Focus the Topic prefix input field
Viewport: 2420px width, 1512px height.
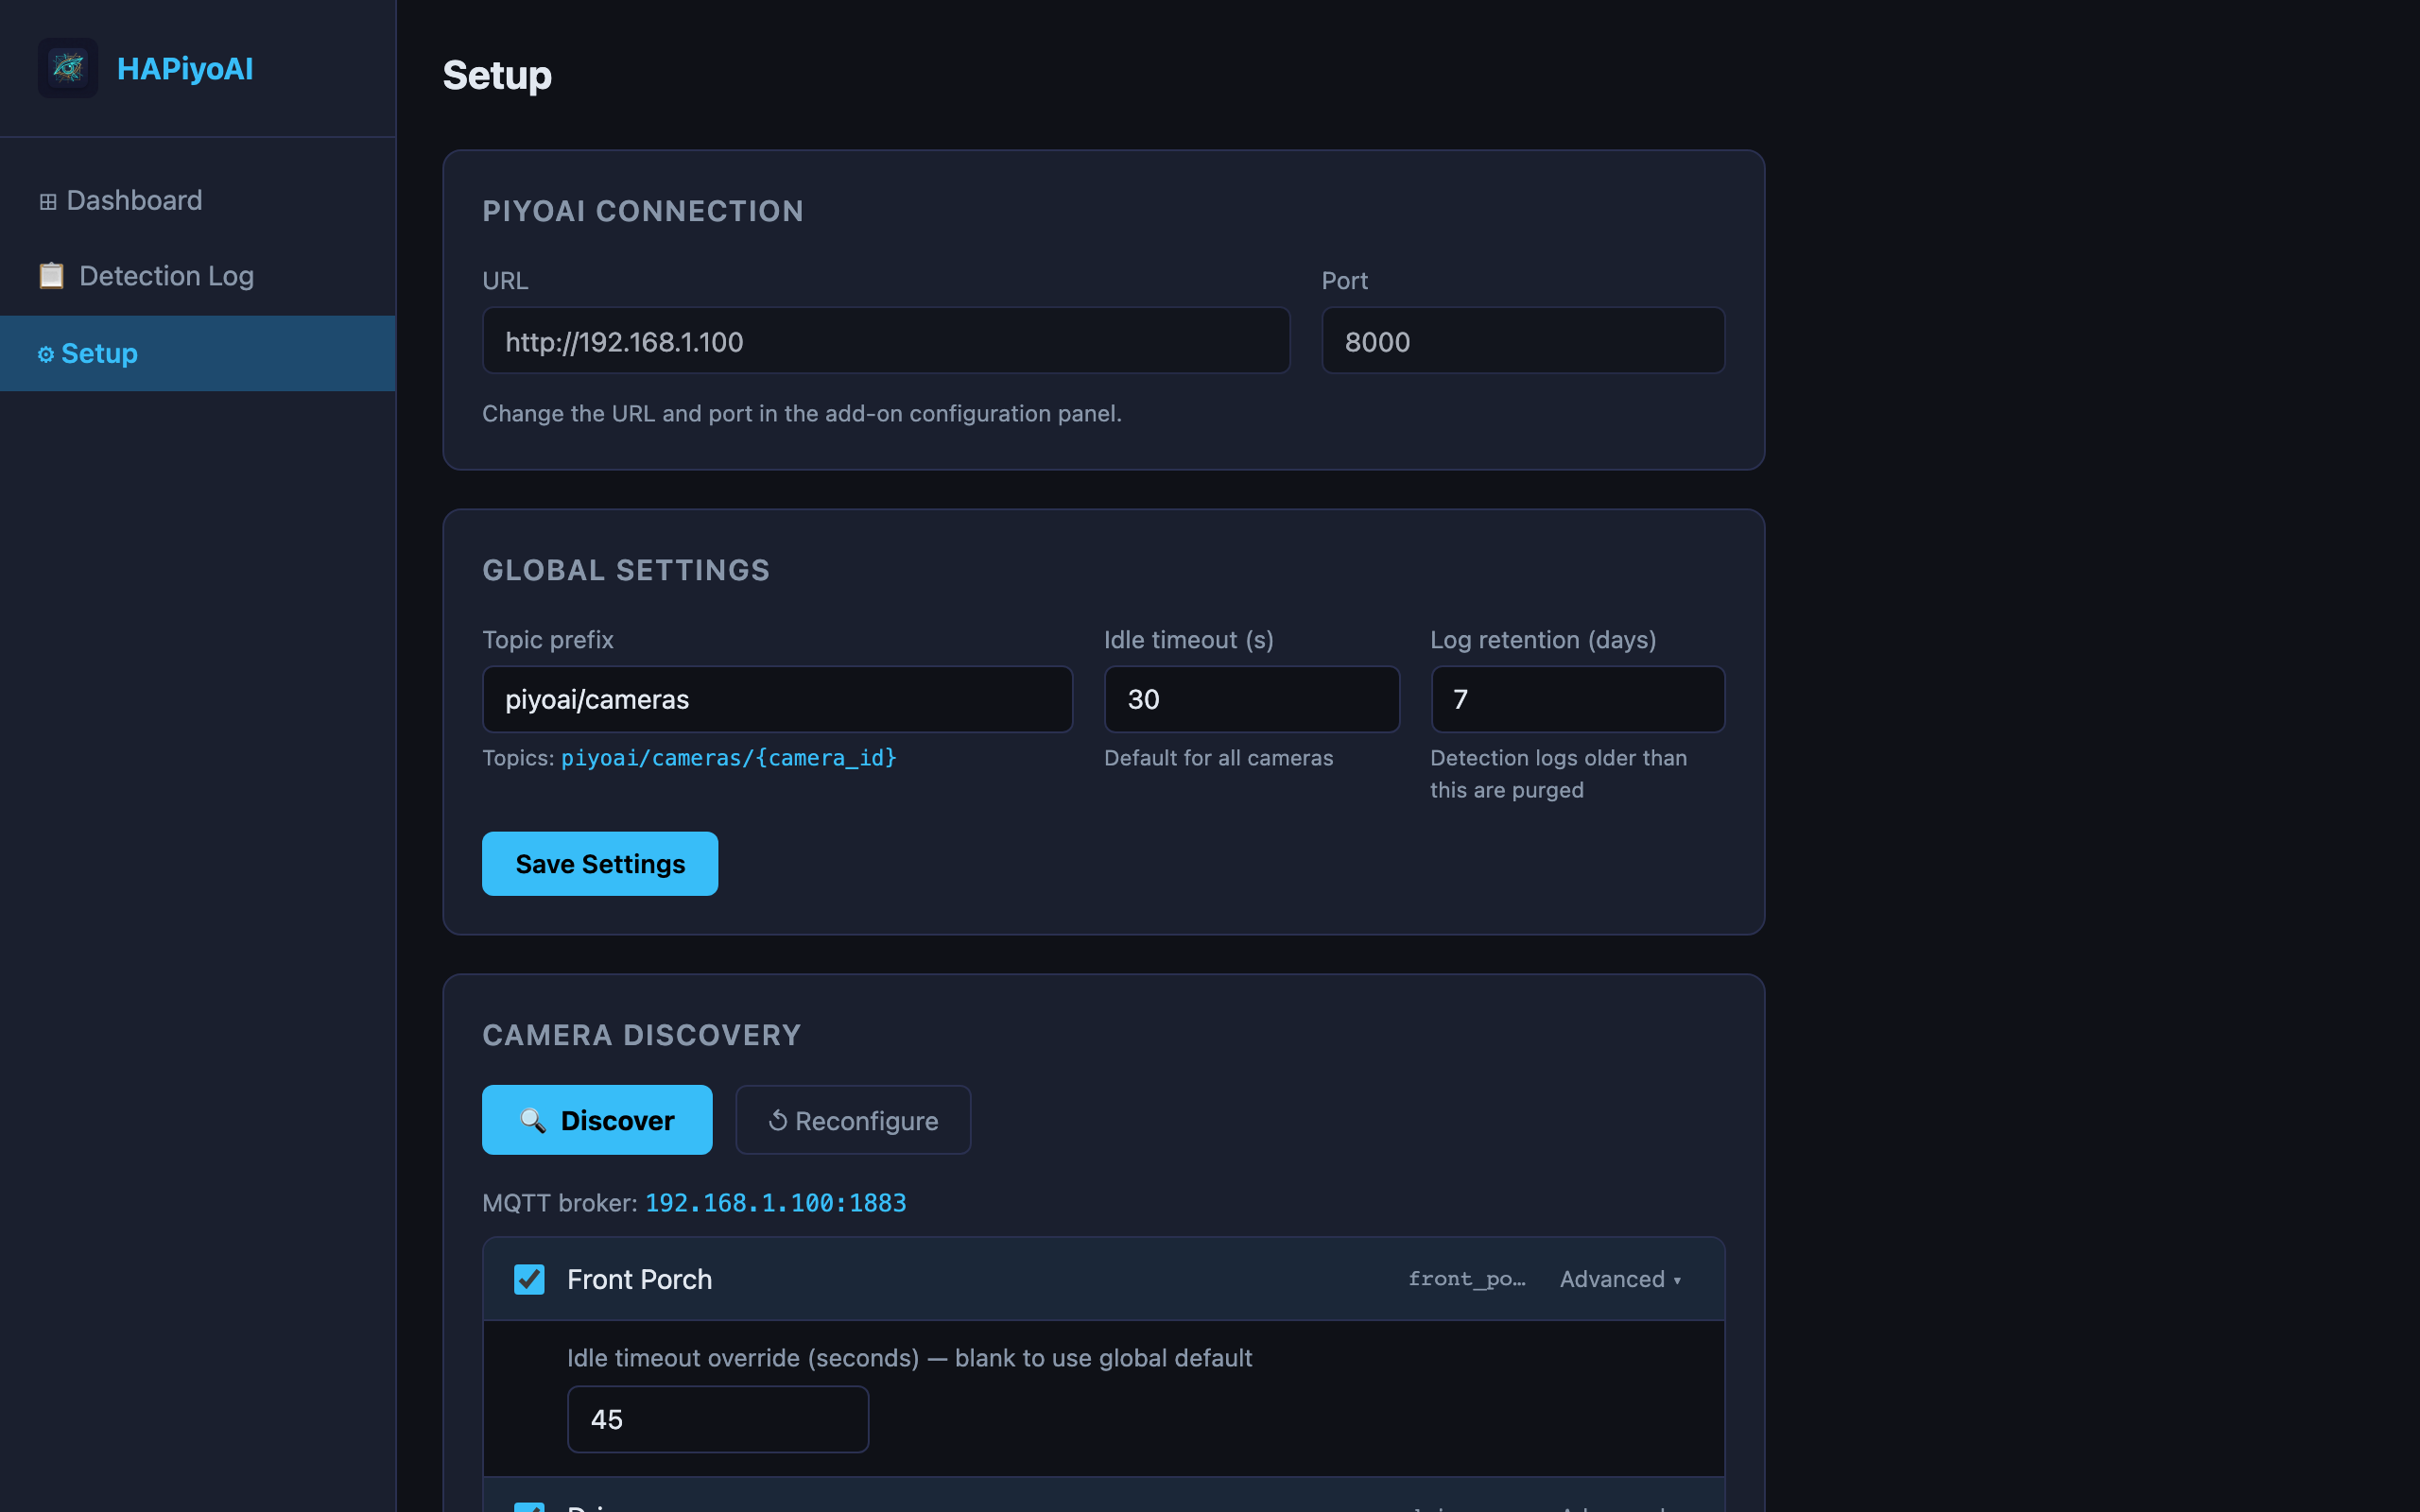pyautogui.click(x=777, y=699)
